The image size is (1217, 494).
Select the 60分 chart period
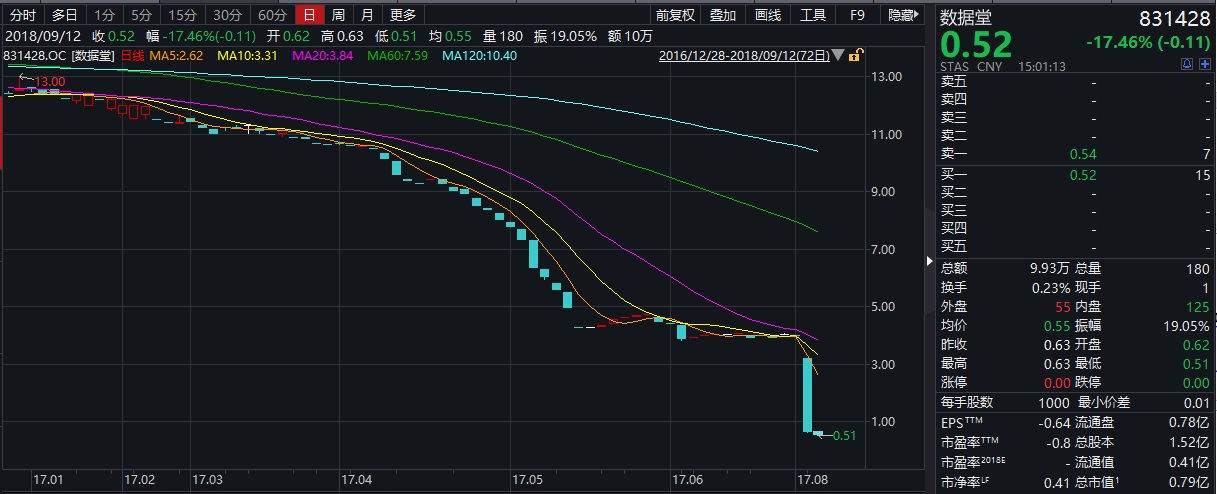tap(271, 15)
